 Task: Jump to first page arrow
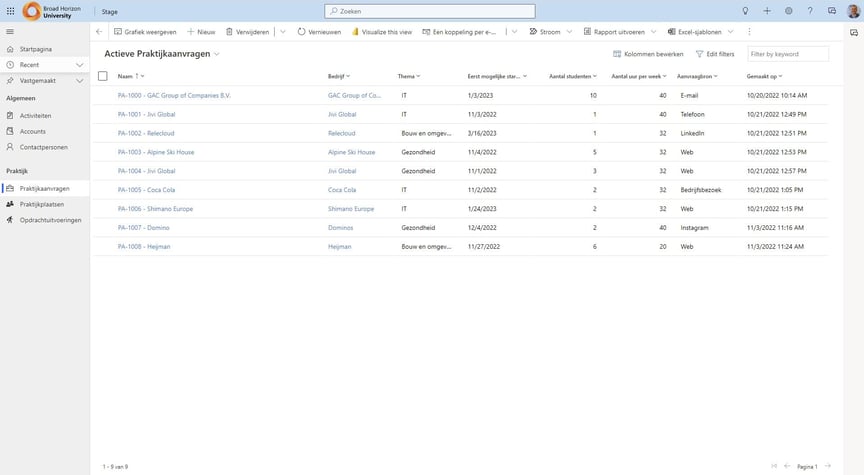(774, 466)
